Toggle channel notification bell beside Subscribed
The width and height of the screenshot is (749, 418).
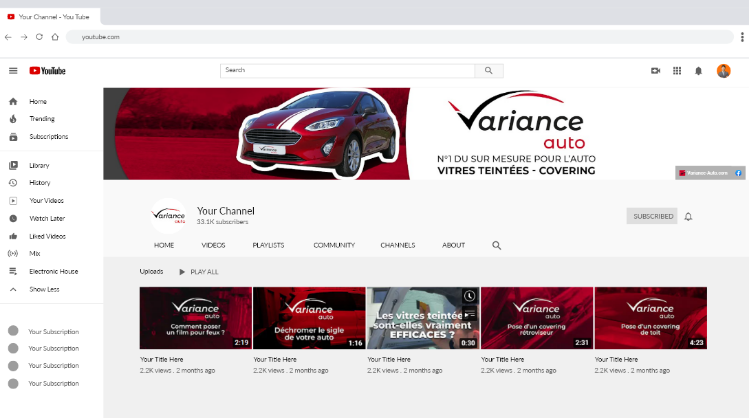[x=688, y=216]
